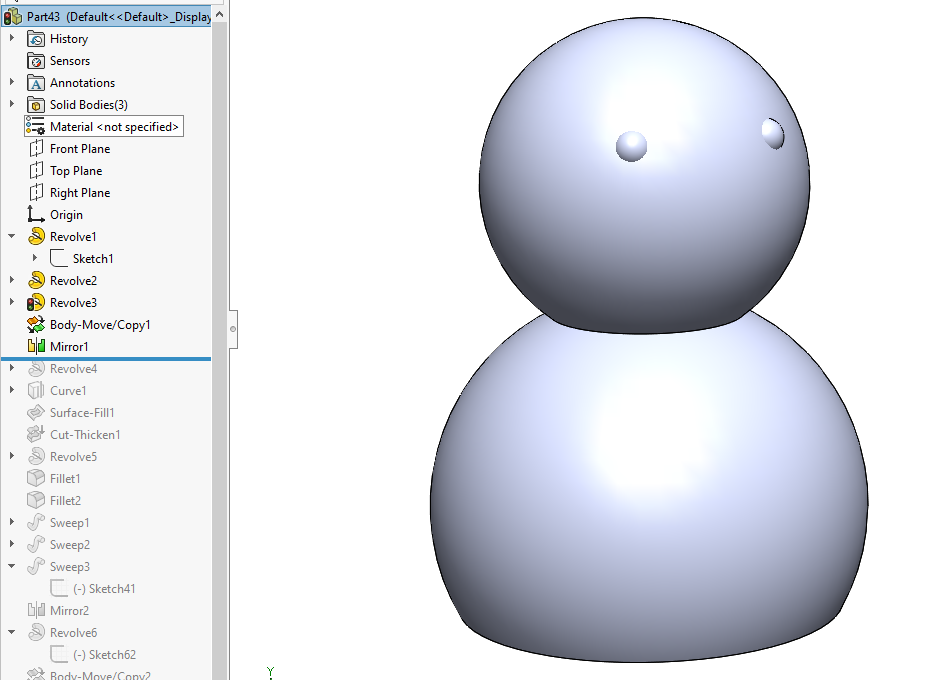Click the Front Plane icon

pyautogui.click(x=36, y=149)
